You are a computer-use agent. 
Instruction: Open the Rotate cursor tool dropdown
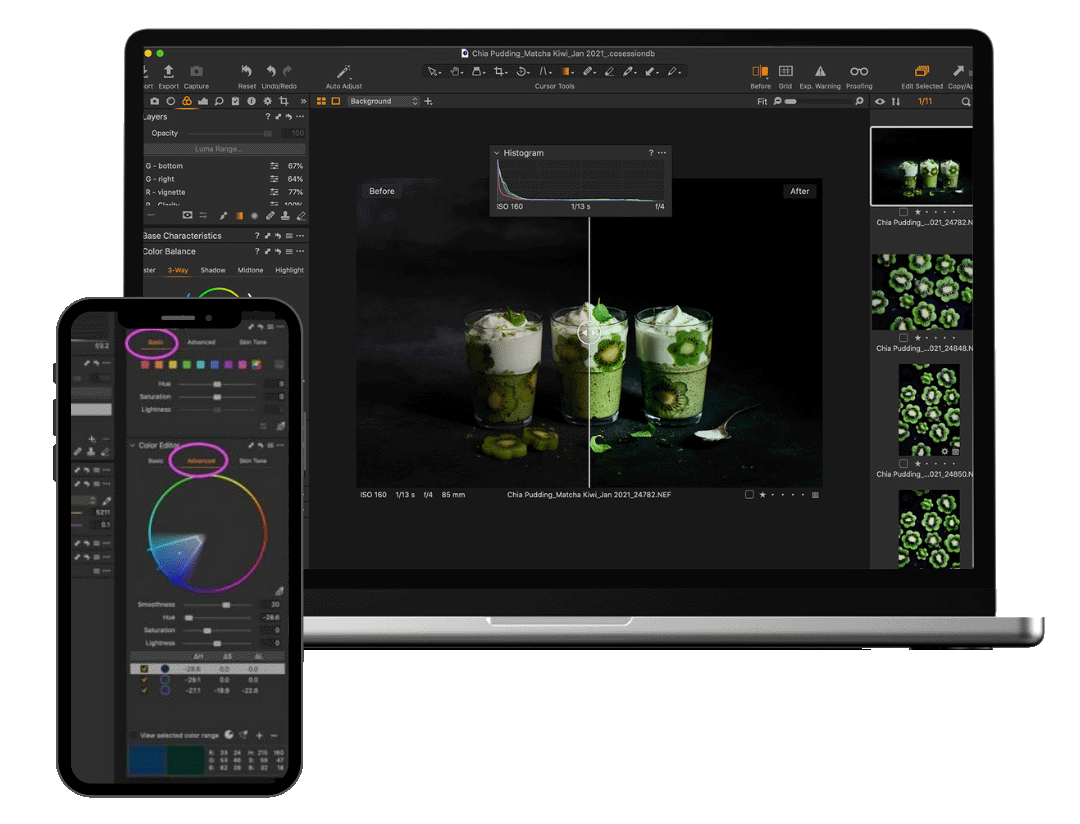pos(523,71)
